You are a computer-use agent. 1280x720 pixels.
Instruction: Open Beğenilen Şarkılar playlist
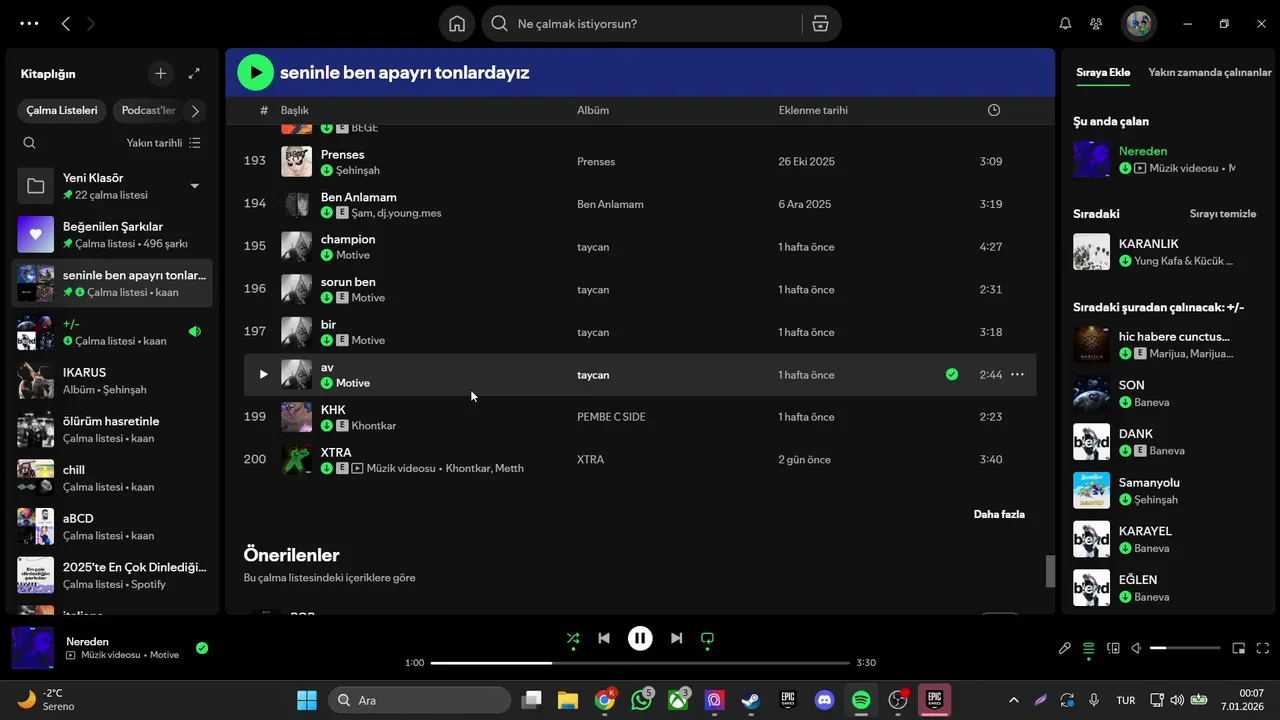tap(113, 234)
